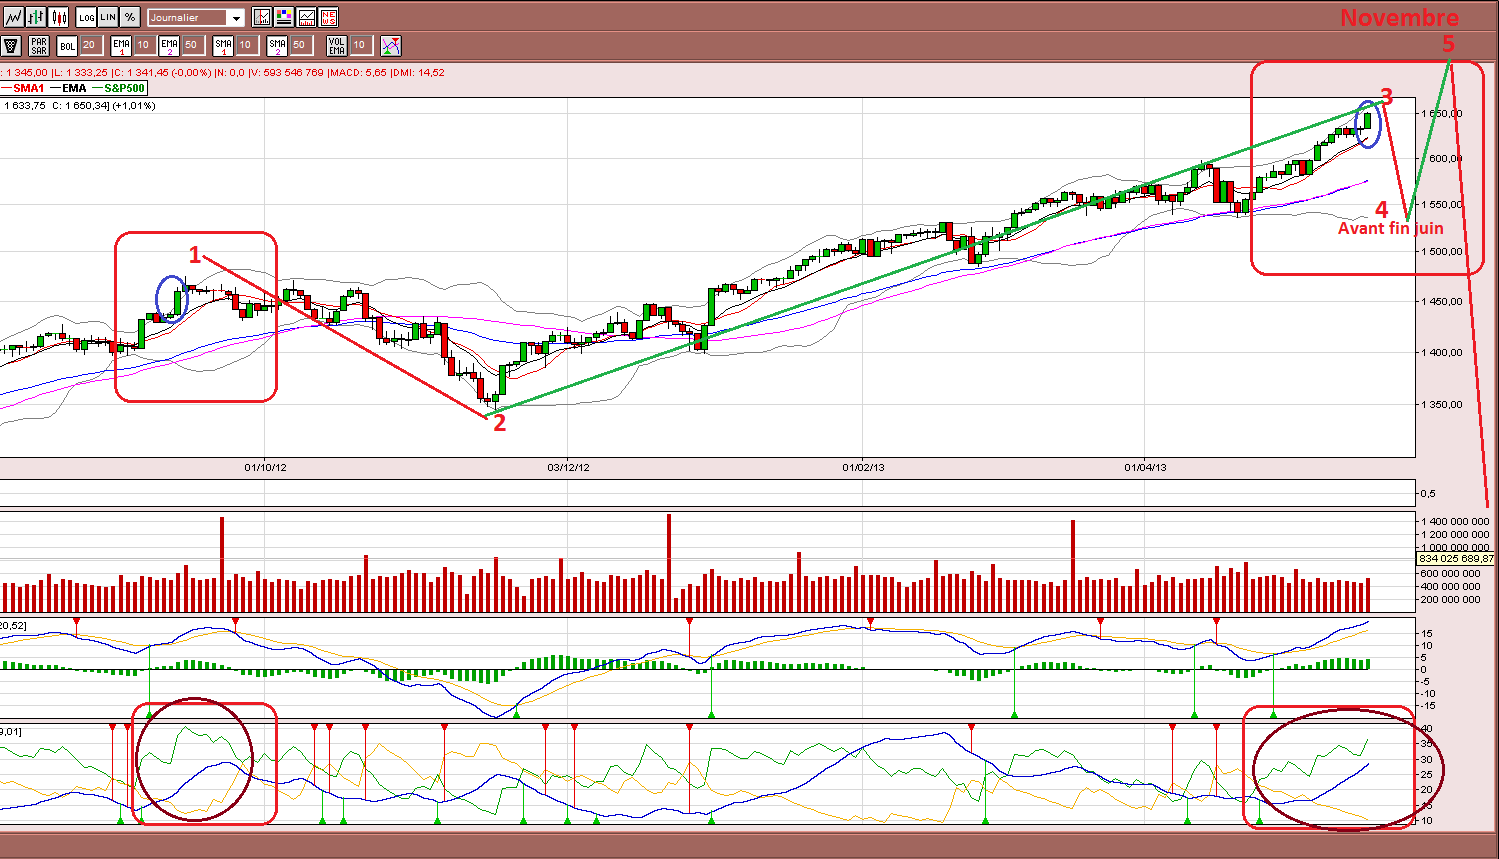Click the 1 500,00 price axis label
The height and width of the screenshot is (859, 1499).
click(x=1442, y=252)
